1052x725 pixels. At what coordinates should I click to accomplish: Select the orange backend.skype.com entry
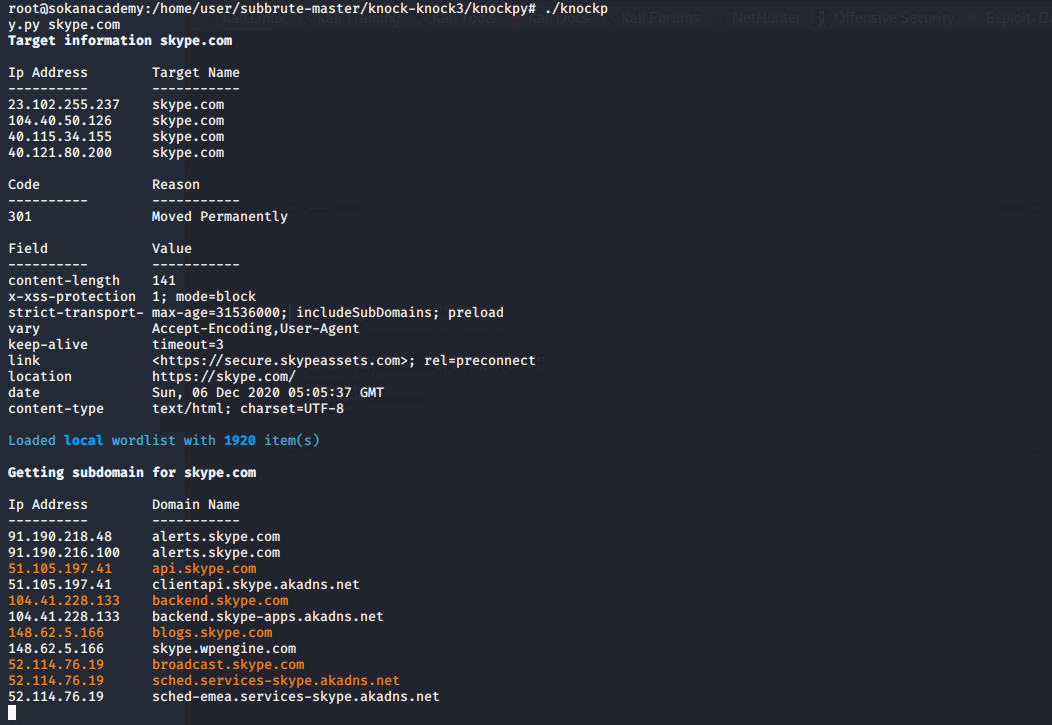coord(220,601)
